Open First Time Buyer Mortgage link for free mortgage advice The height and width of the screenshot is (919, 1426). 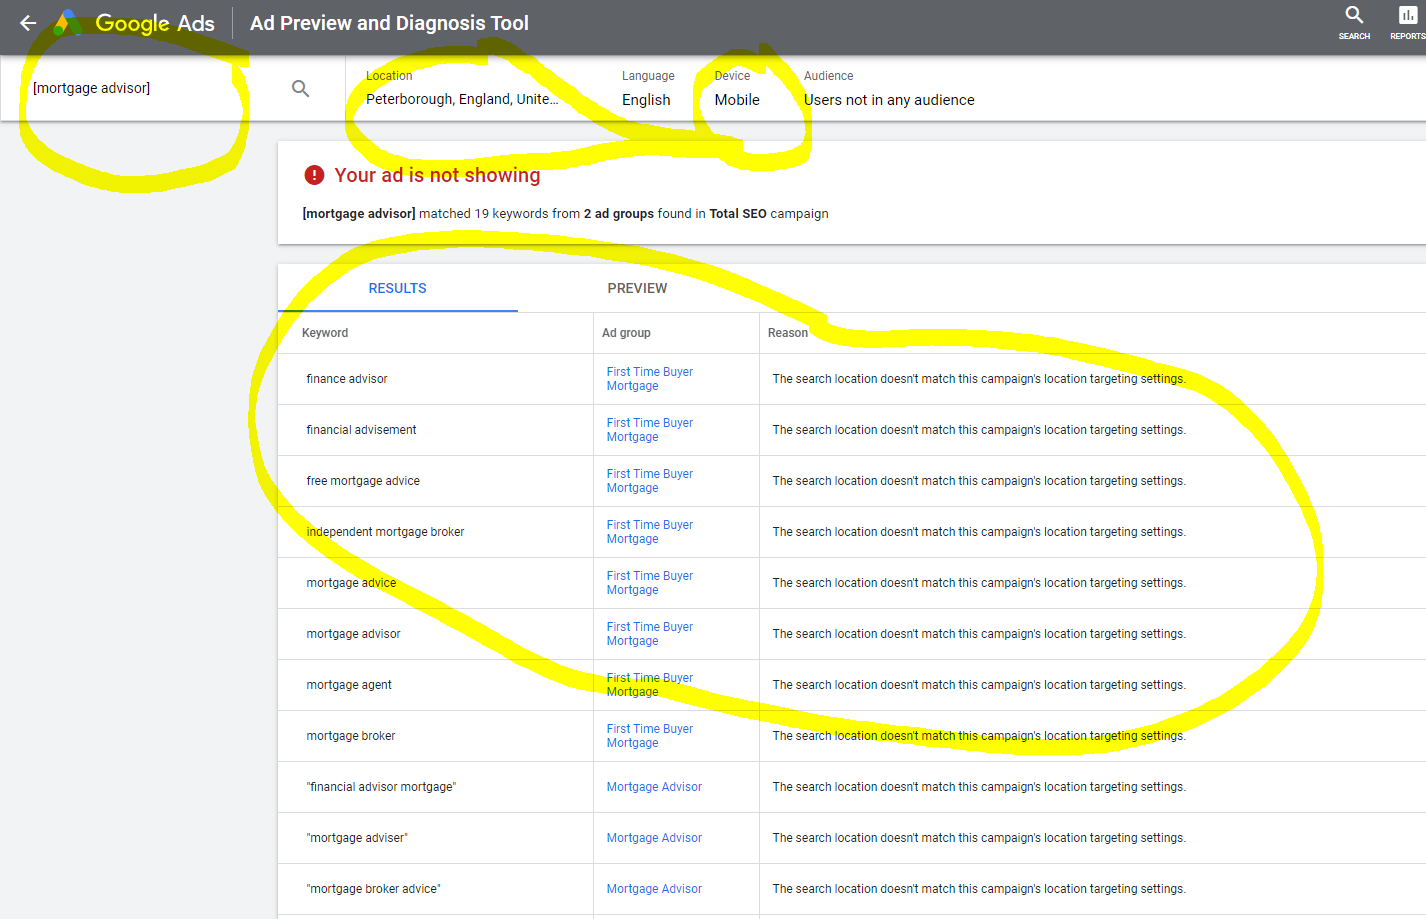coord(650,481)
